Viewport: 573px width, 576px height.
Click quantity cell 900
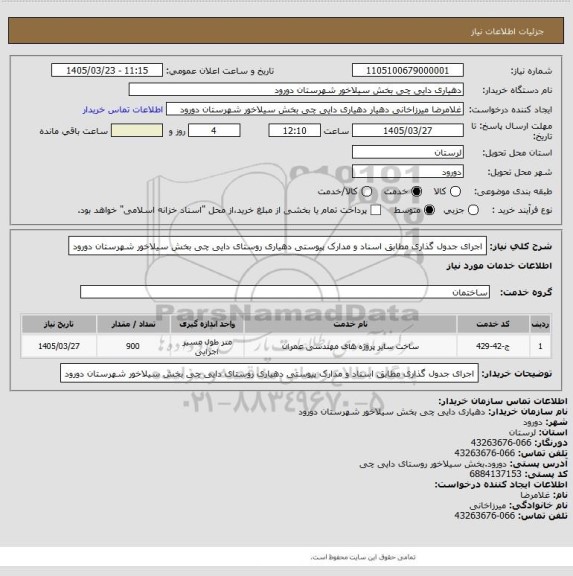(133, 346)
